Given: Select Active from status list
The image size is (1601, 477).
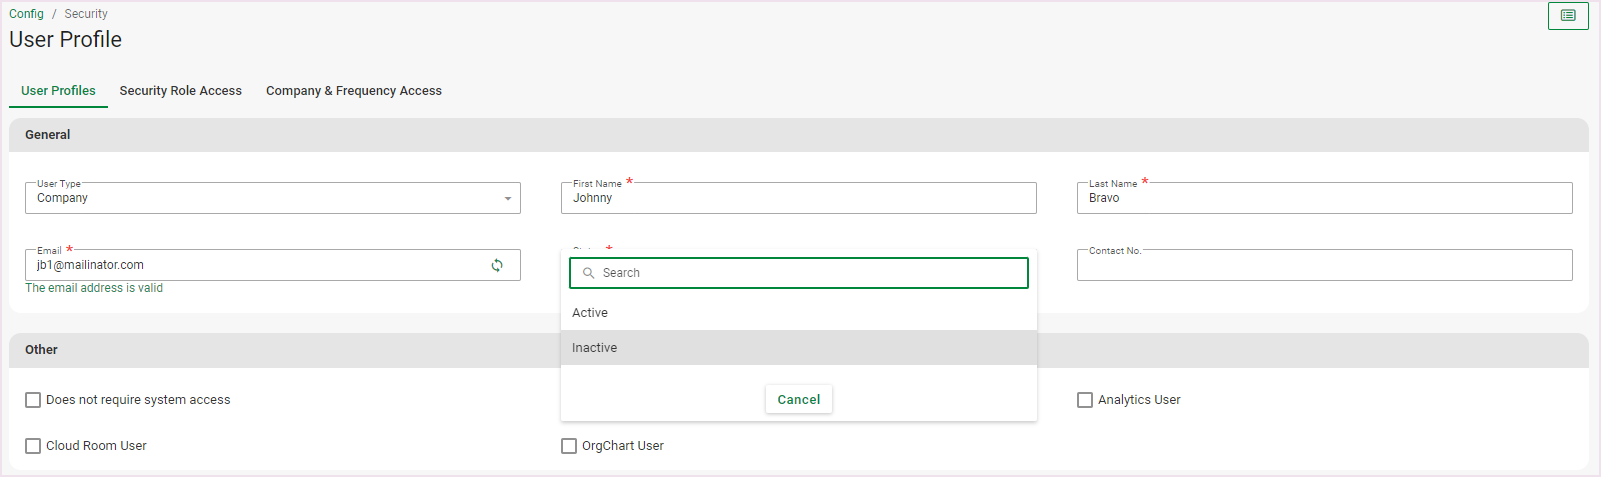Looking at the screenshot, I should (590, 313).
